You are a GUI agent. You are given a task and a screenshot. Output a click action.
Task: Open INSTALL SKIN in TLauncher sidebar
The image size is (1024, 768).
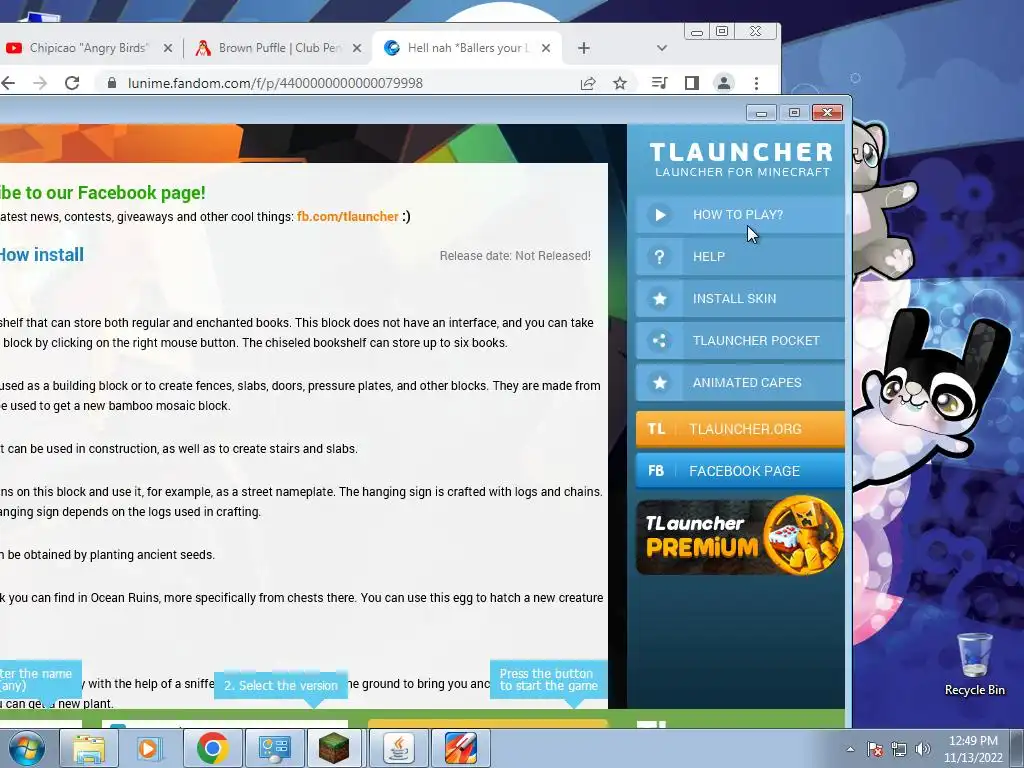(740, 298)
